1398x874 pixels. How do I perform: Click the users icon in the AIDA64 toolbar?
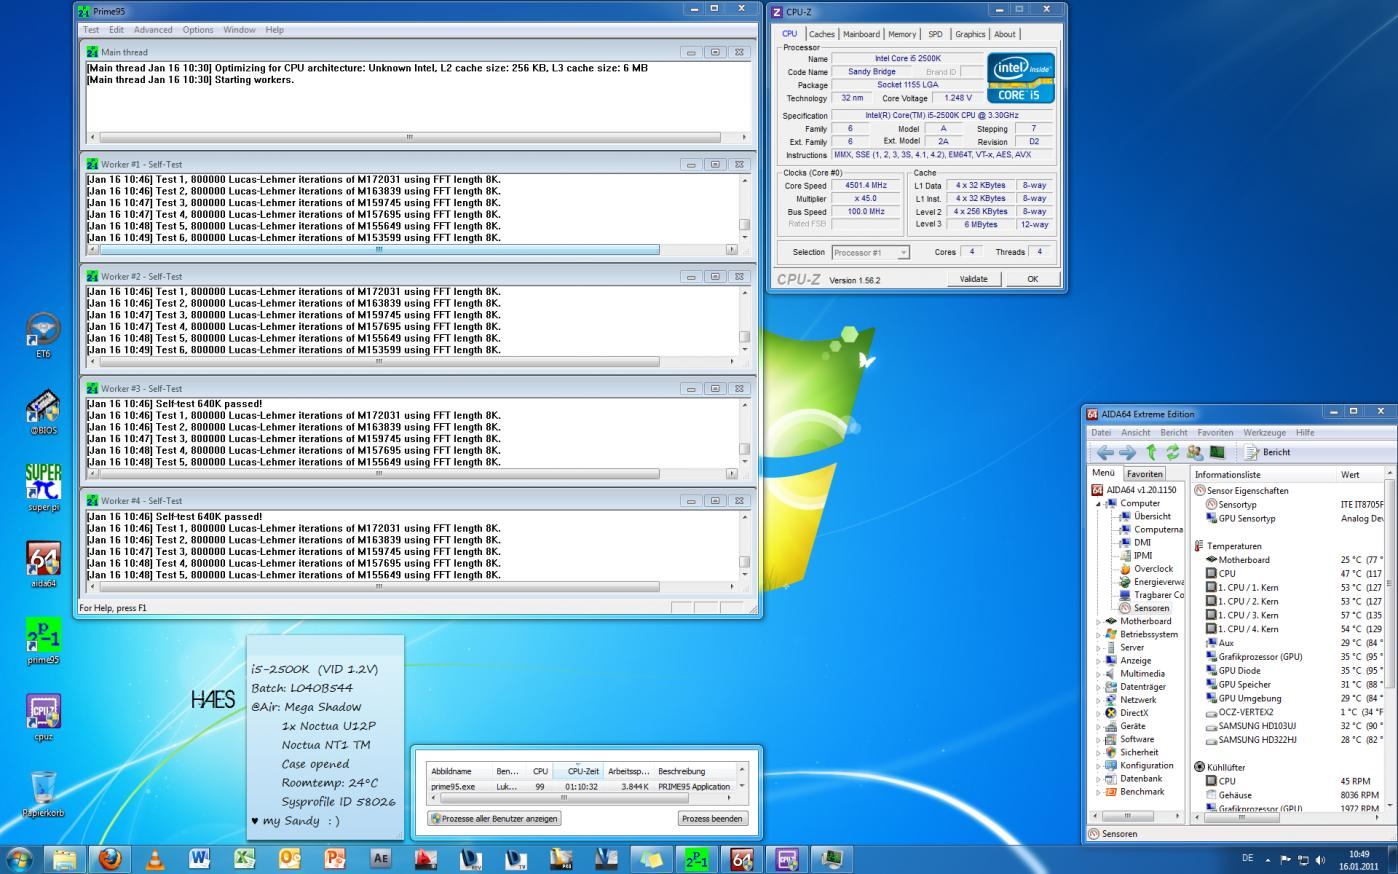pos(1194,452)
